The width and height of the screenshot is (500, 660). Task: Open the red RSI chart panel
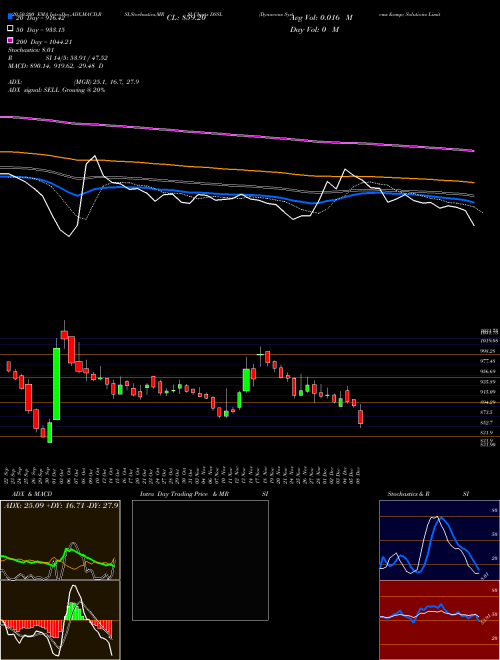pyautogui.click(x=439, y=620)
